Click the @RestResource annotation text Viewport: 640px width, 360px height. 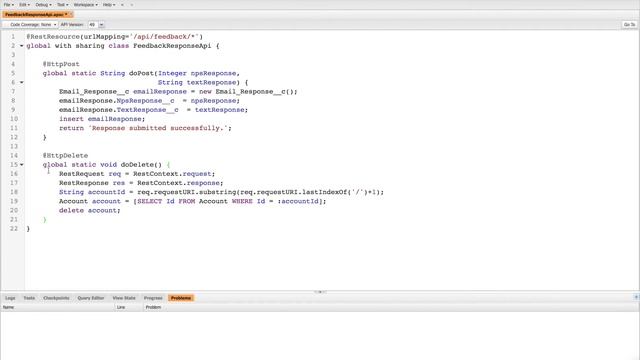pyautogui.click(x=53, y=37)
